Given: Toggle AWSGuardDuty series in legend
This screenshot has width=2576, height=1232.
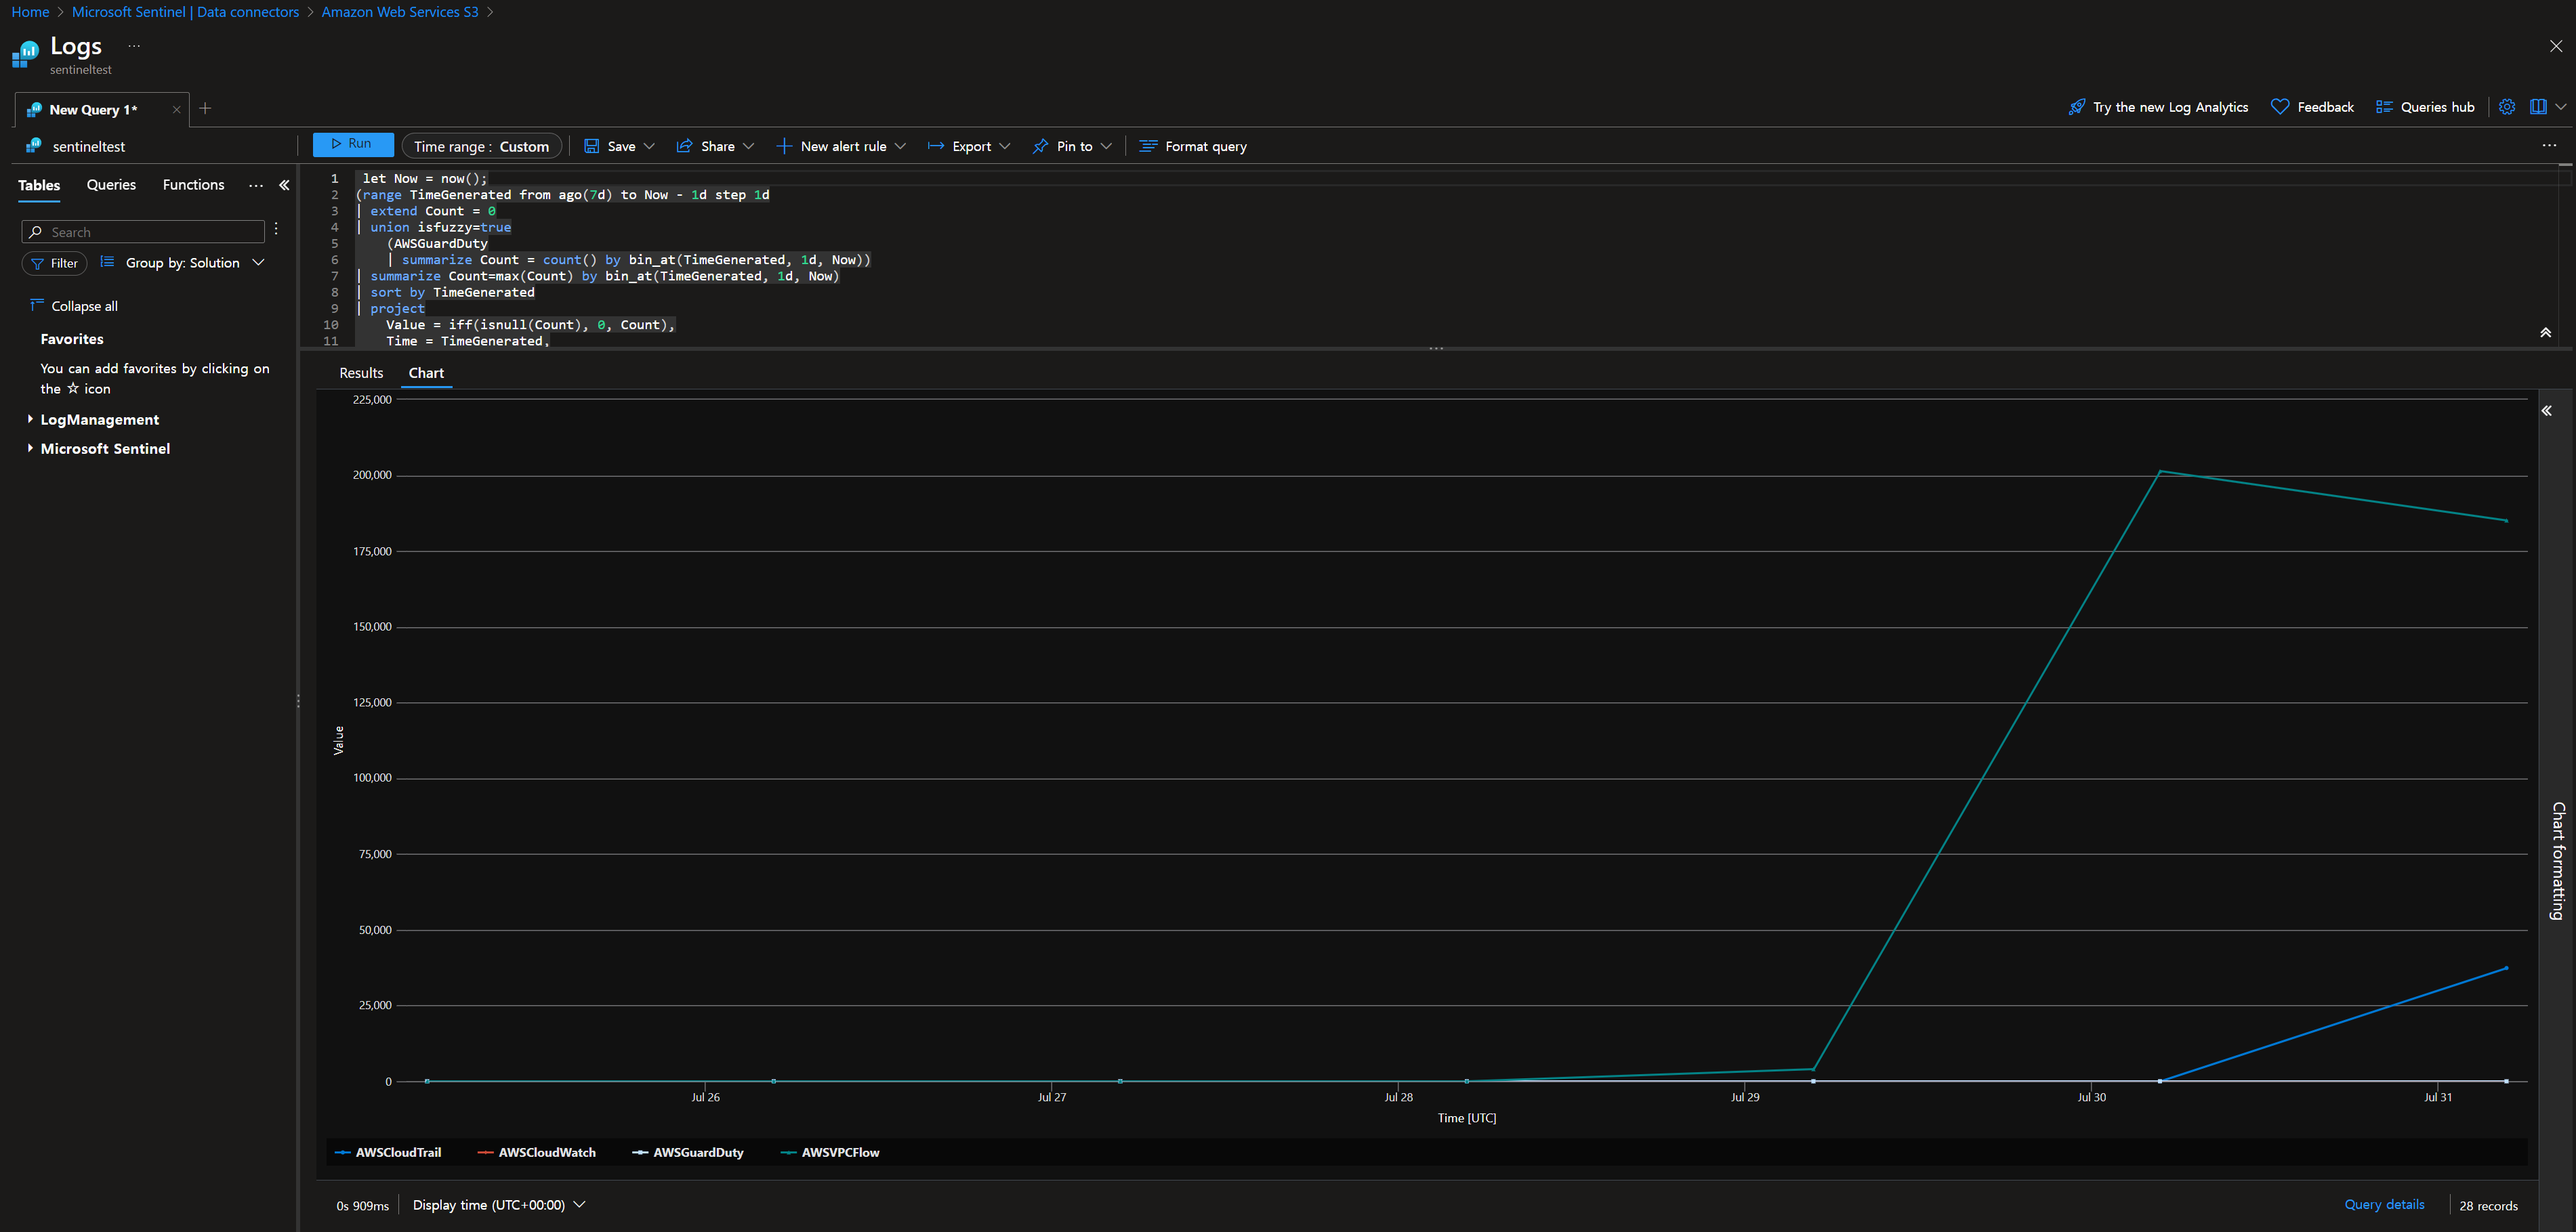Looking at the screenshot, I should click(688, 1152).
